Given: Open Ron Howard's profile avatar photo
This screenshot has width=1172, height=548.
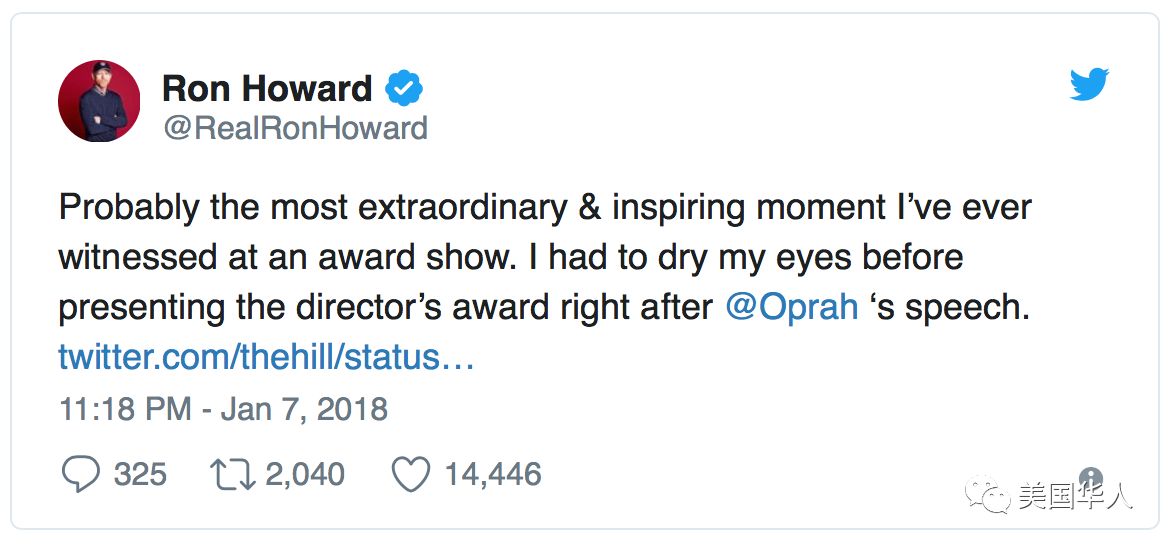Looking at the screenshot, I should tap(99, 100).
